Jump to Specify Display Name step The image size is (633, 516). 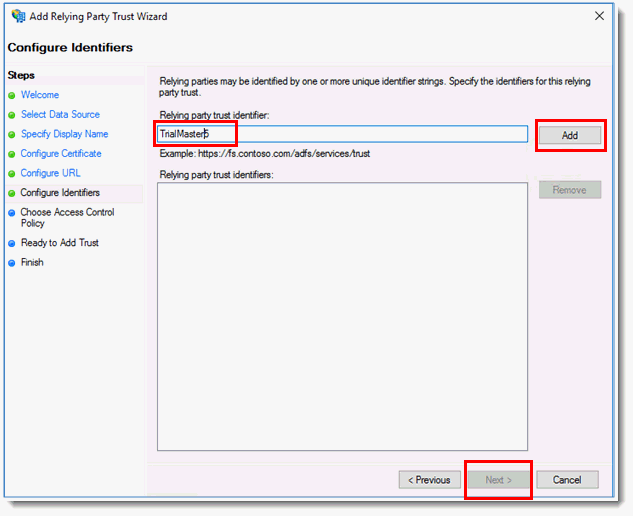64,134
